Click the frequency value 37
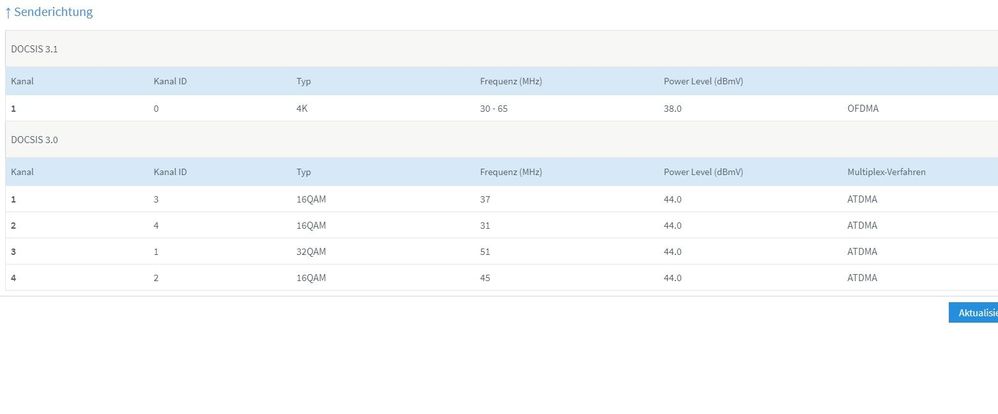This screenshot has width=998, height=414. tap(485, 199)
